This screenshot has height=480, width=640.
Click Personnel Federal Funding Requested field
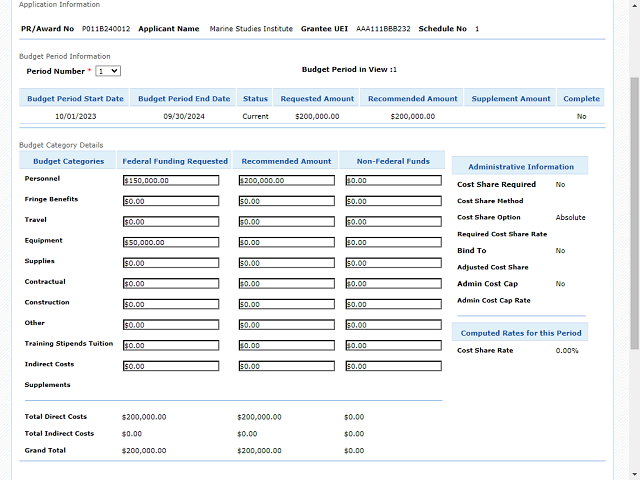[170, 181]
